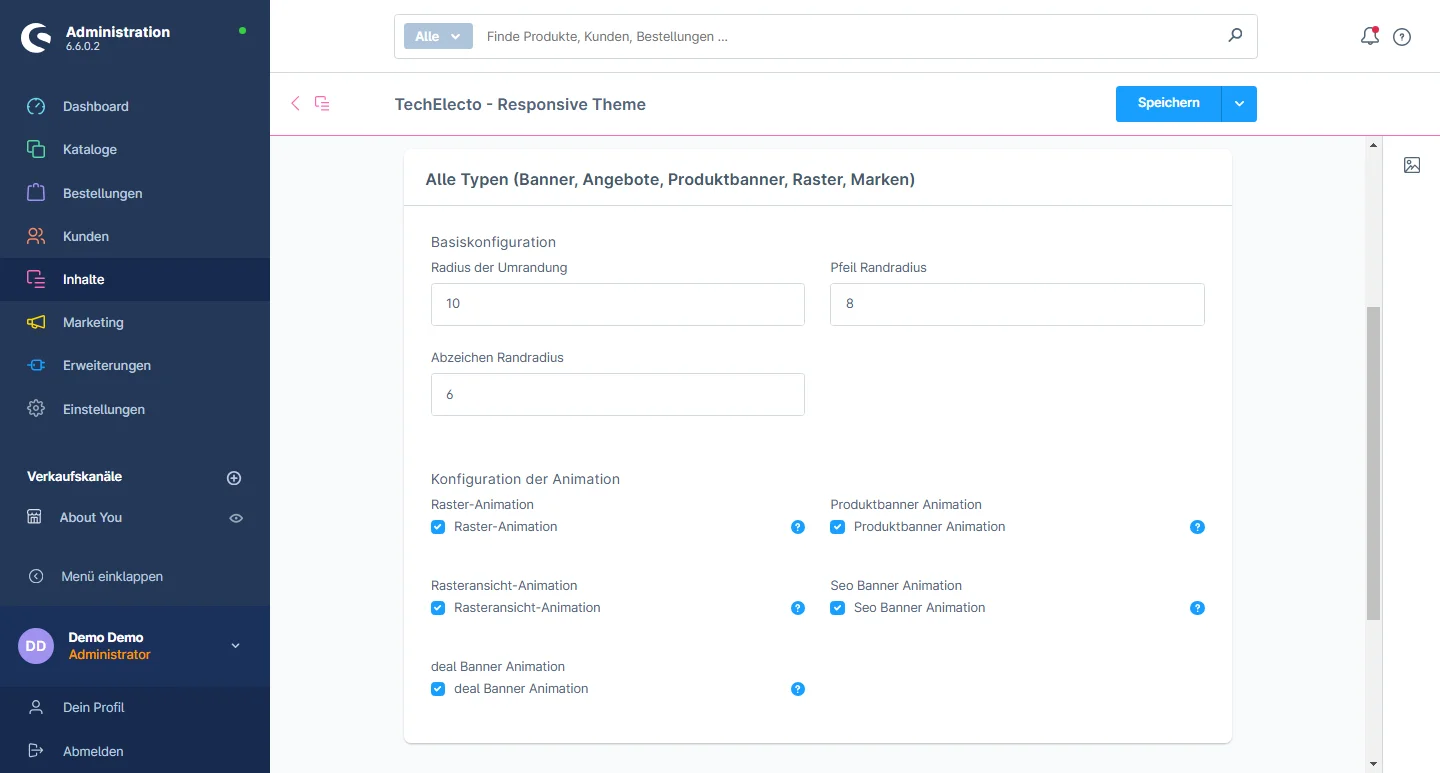
Task: Click the back arrow next to theme title
Action: point(295,103)
